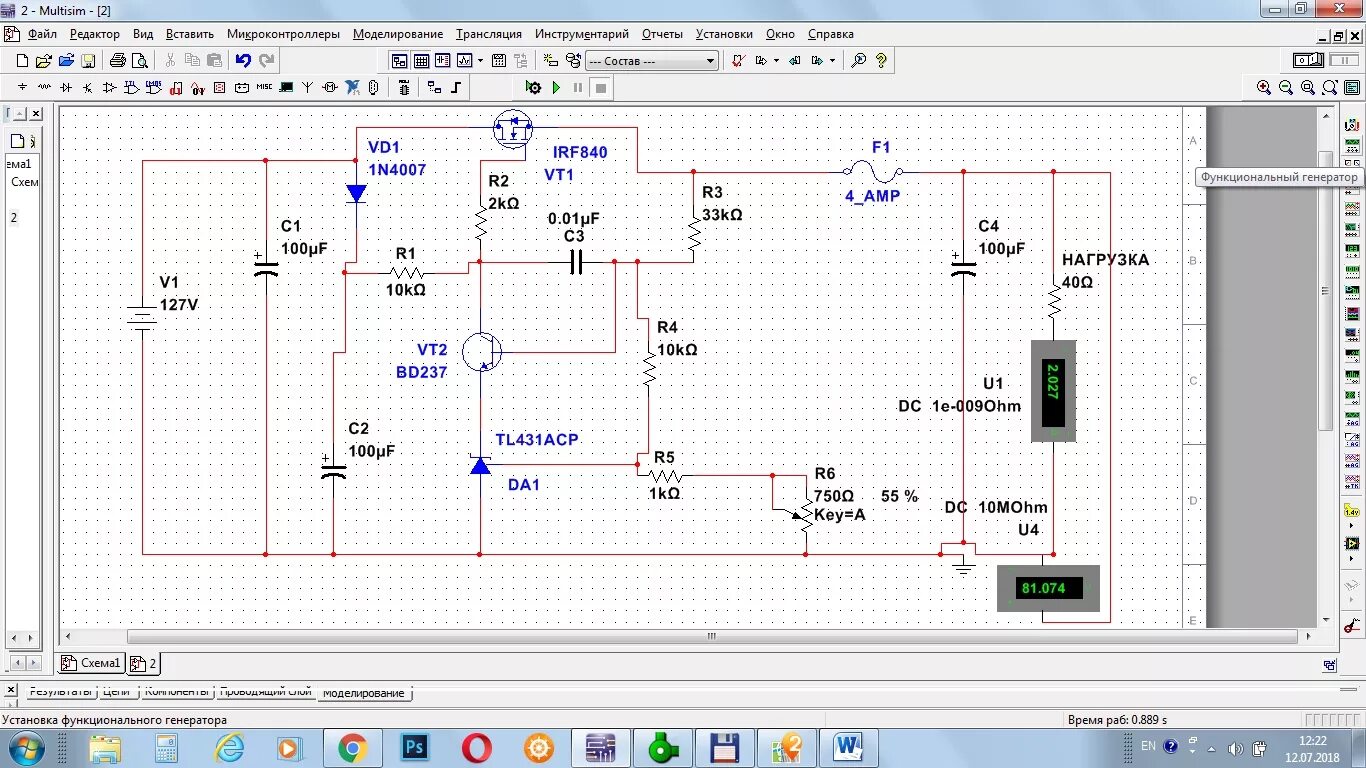The height and width of the screenshot is (768, 1366).
Task: Undo the last action
Action: pyautogui.click(x=243, y=60)
